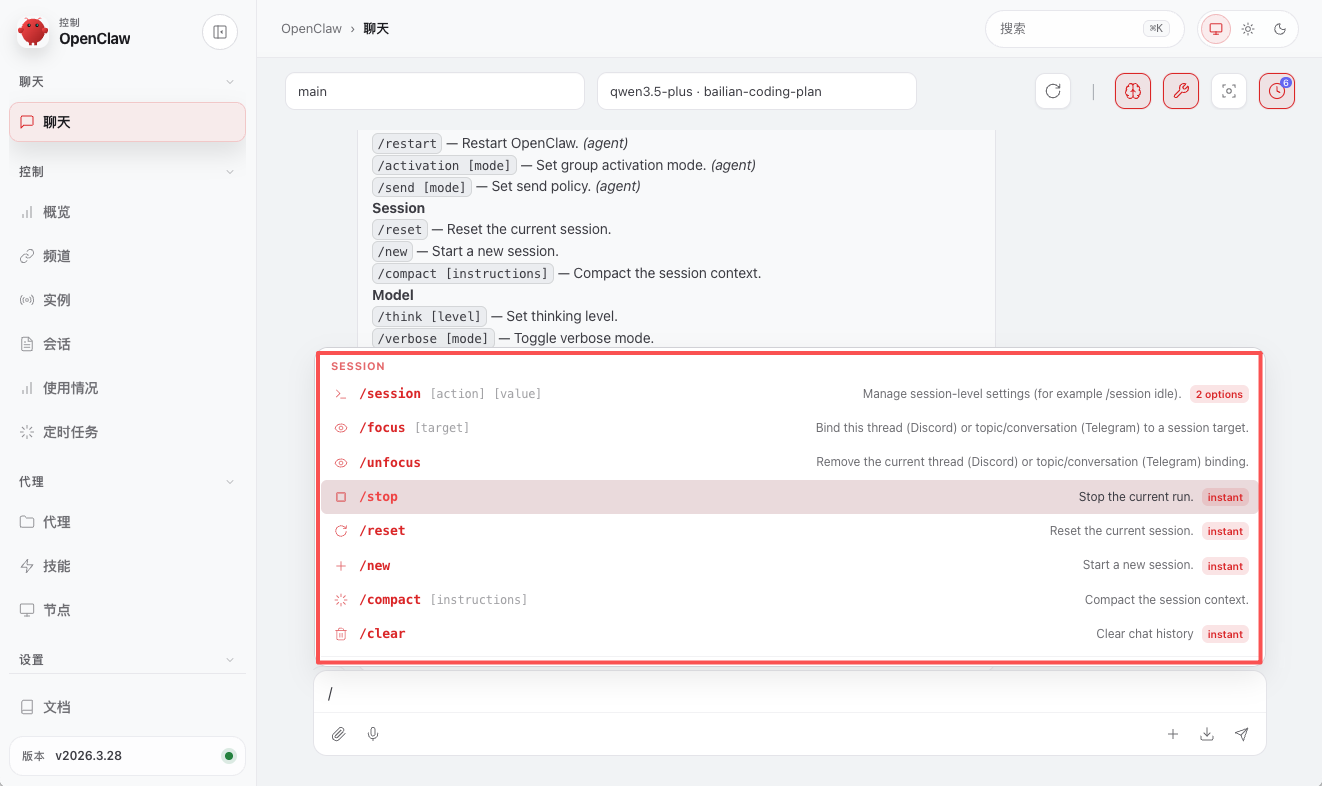1322x786 pixels.
Task: Switch to light theme sun icon
Action: [1248, 29]
